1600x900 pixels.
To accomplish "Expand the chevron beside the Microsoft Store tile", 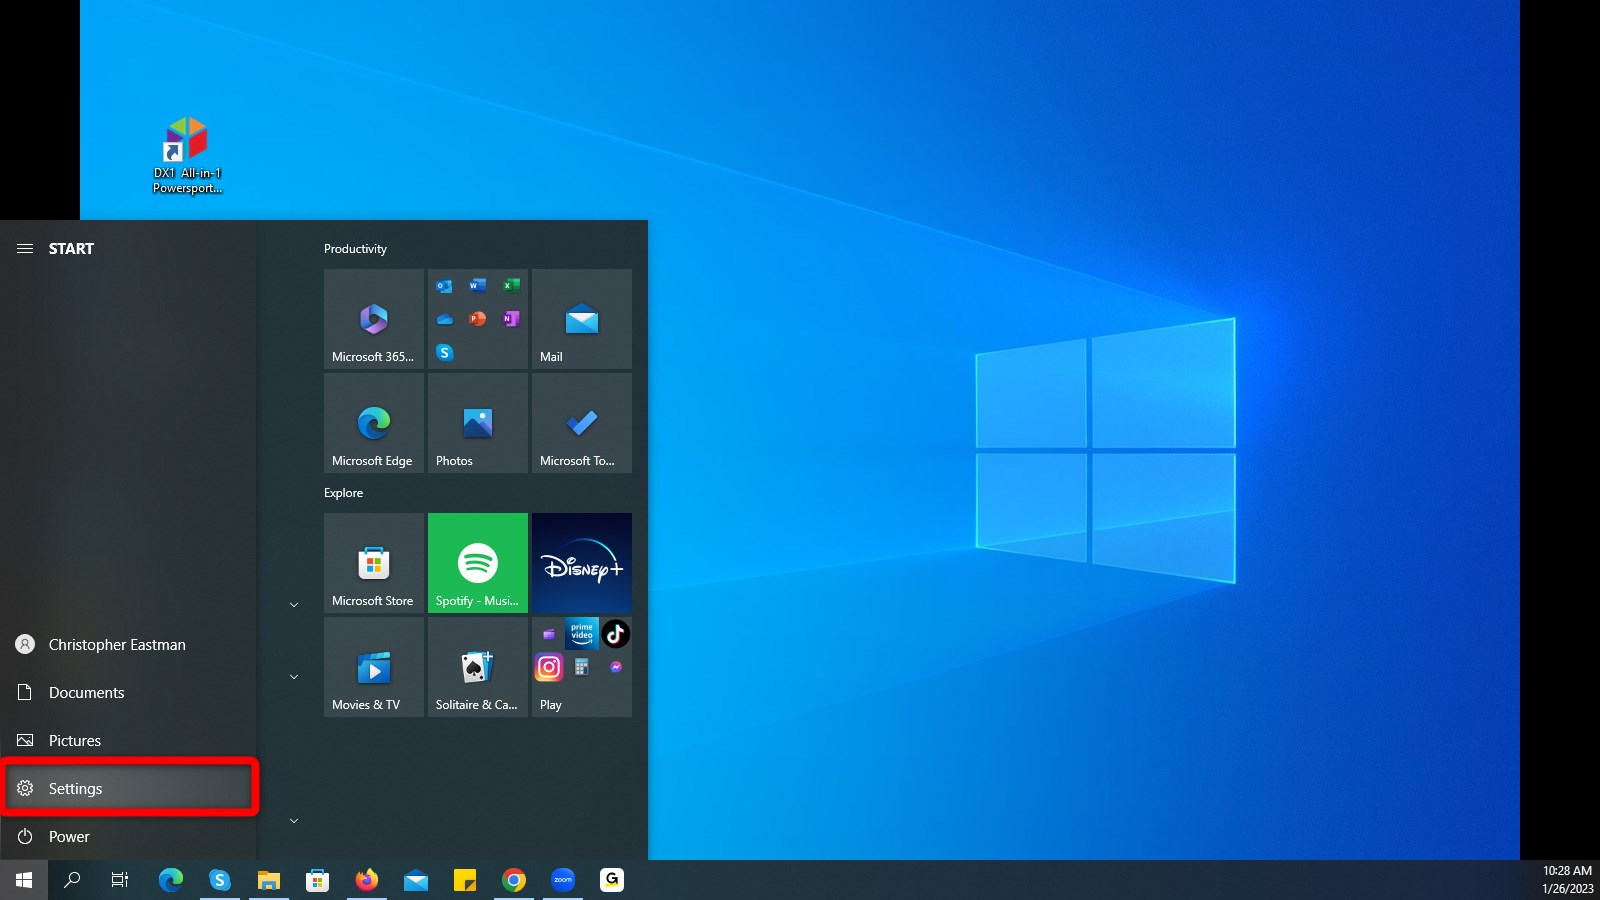I will click(294, 605).
